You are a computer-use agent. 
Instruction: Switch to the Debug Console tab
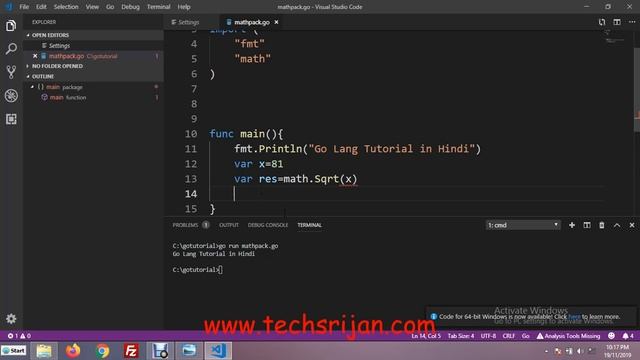coord(268,225)
